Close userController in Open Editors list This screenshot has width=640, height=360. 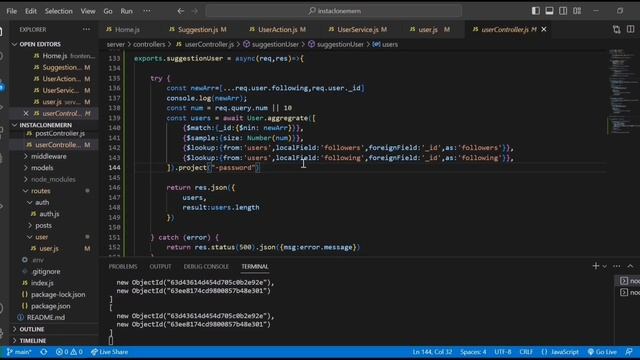click(x=26, y=113)
